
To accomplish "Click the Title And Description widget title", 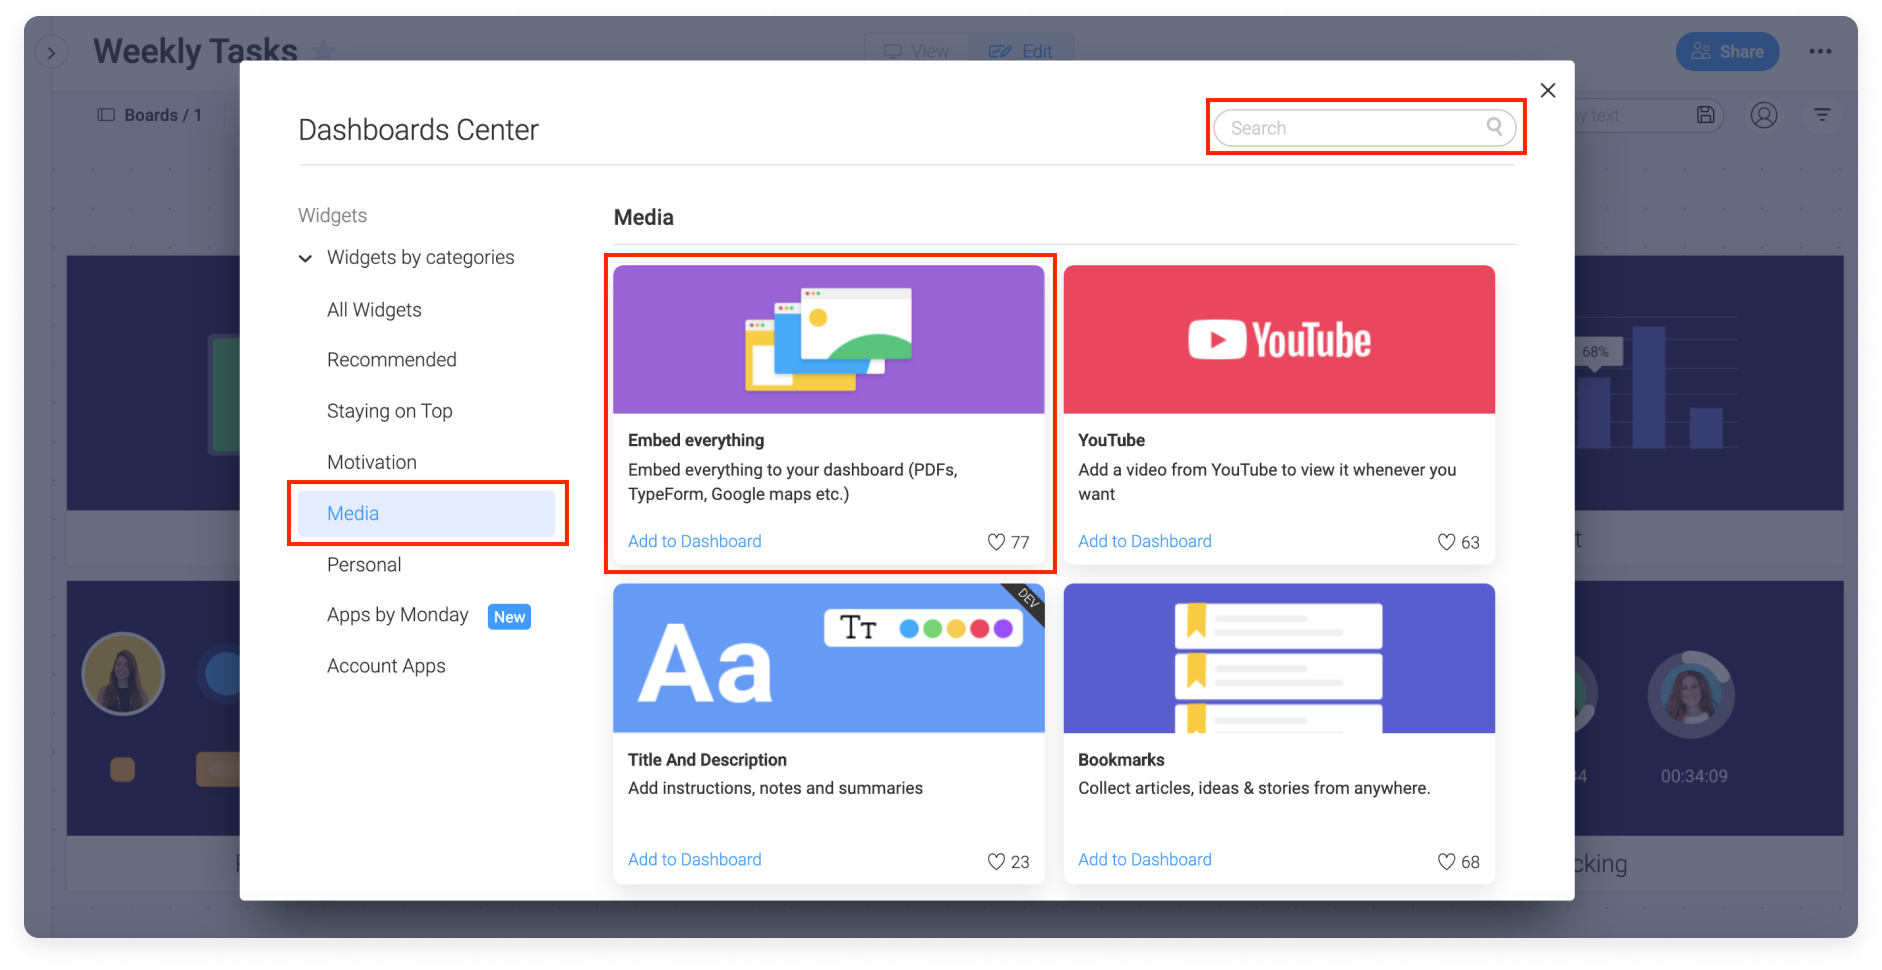I will coord(707,760).
